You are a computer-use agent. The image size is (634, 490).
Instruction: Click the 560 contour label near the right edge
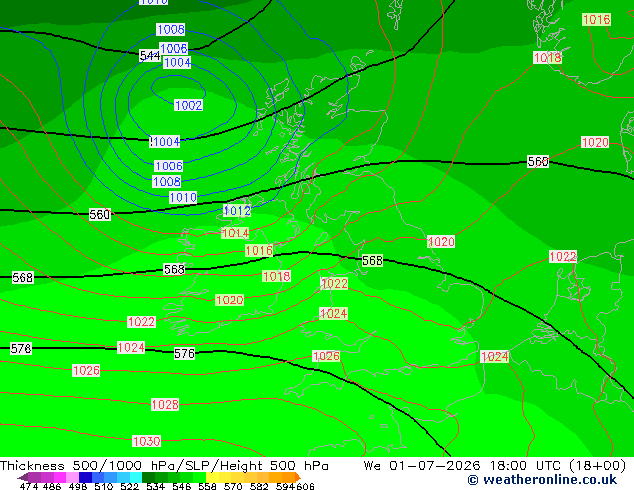538,162
